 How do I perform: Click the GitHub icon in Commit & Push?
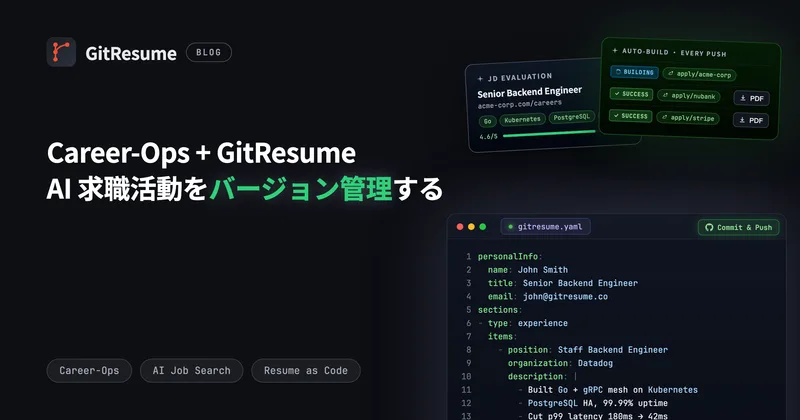click(709, 227)
